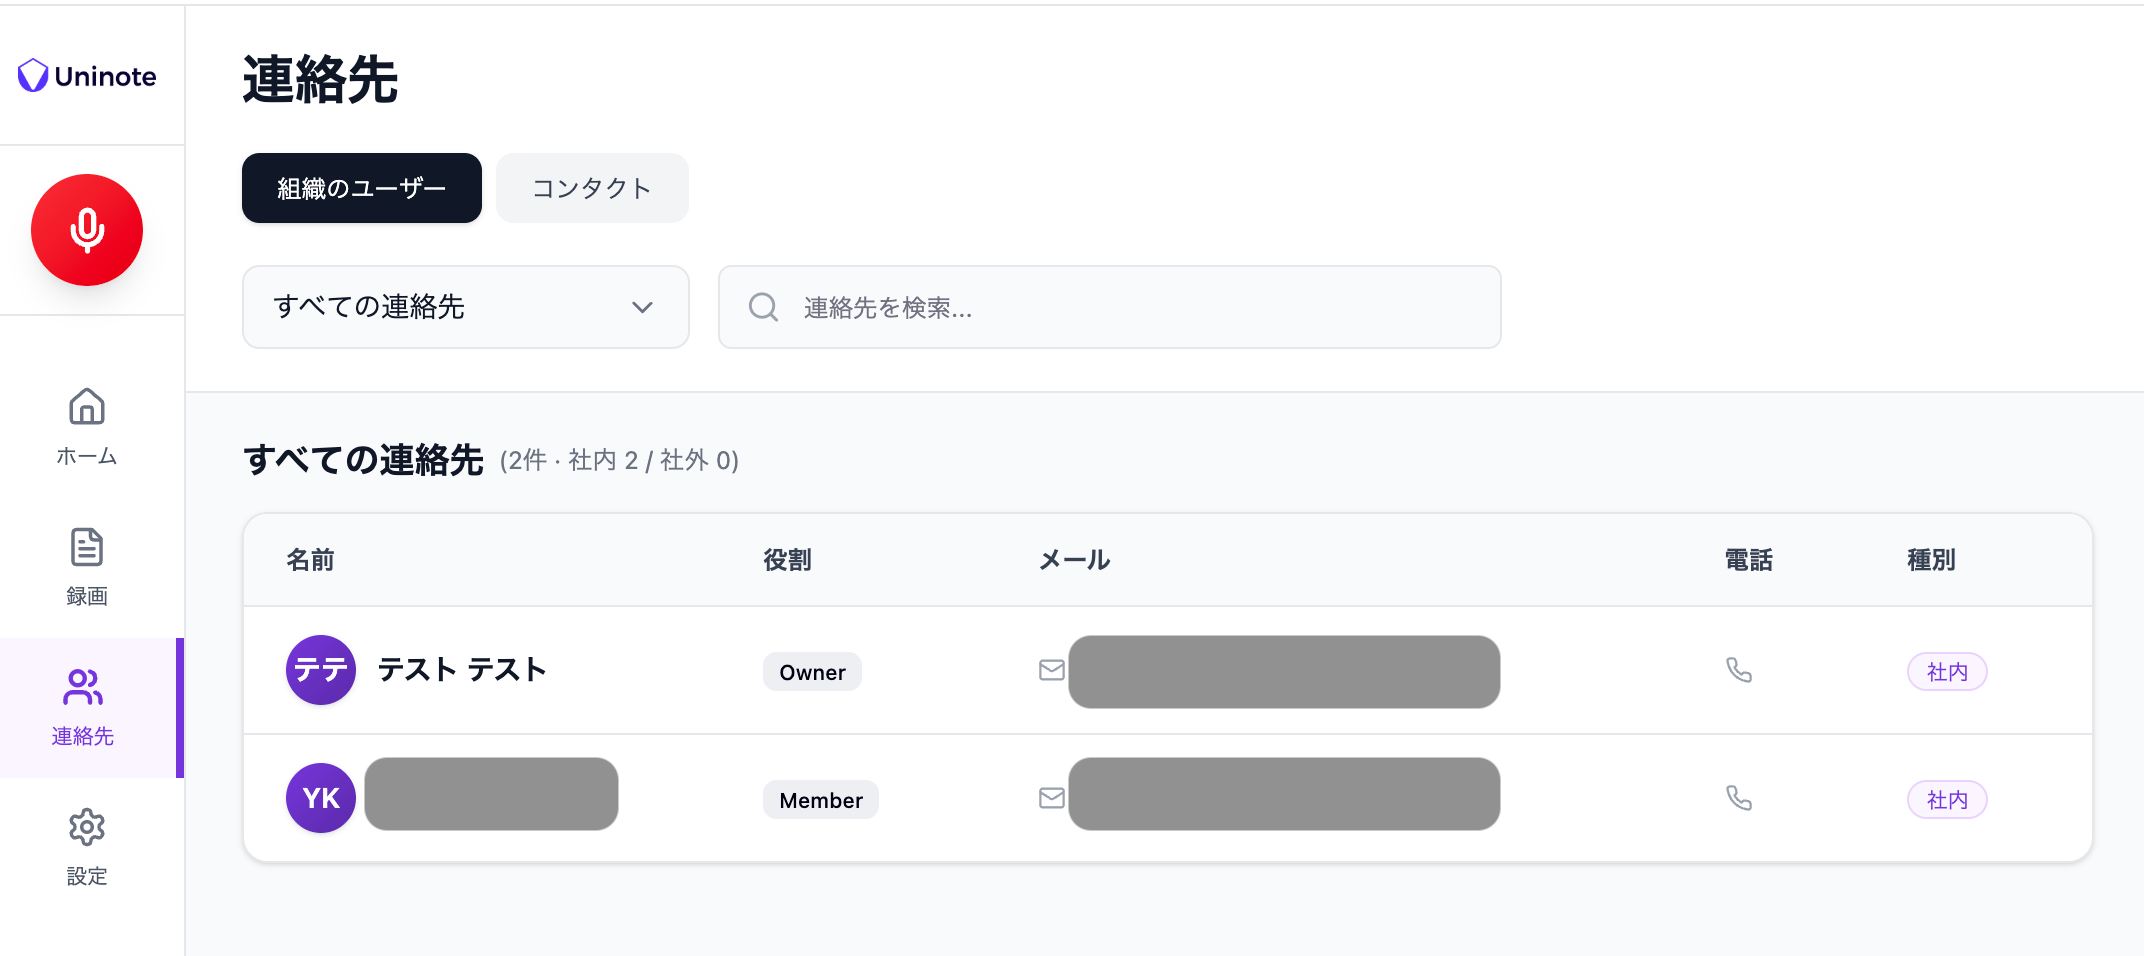
Task: Click the search magnifier icon
Action: (763, 307)
